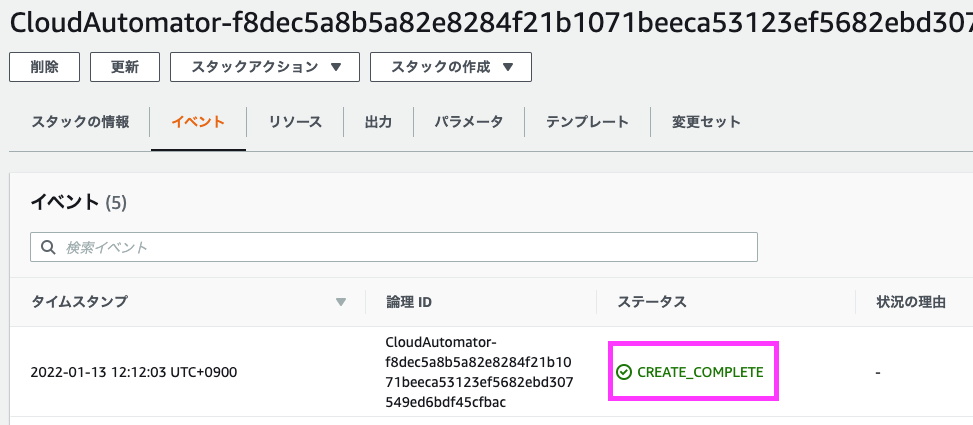This screenshot has height=425, width=973.
Task: Focus the 検索イベント search field
Action: tap(394, 247)
